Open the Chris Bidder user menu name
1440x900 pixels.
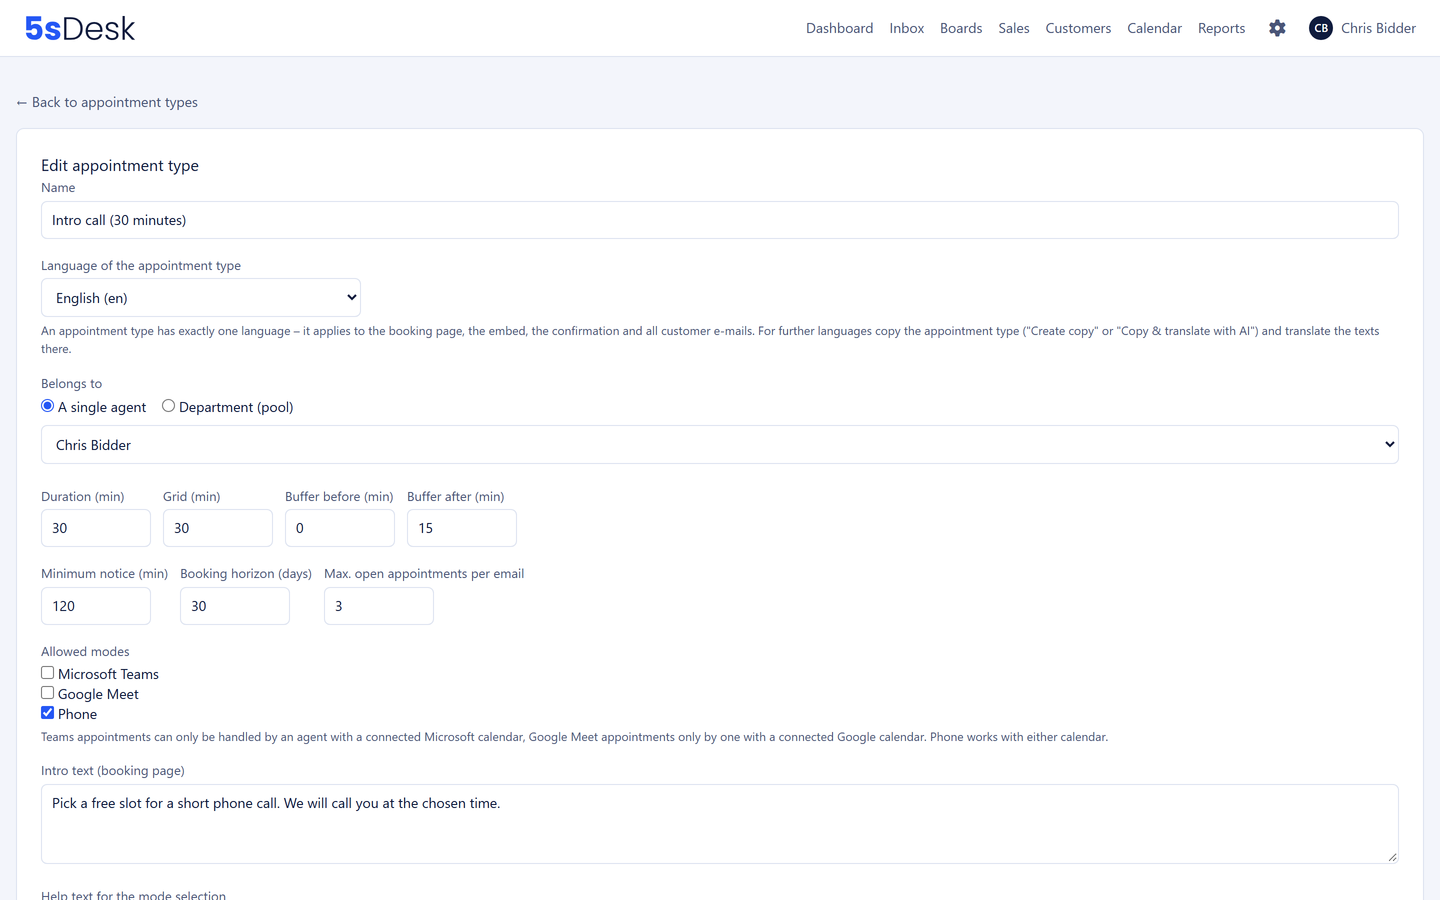point(1378,28)
